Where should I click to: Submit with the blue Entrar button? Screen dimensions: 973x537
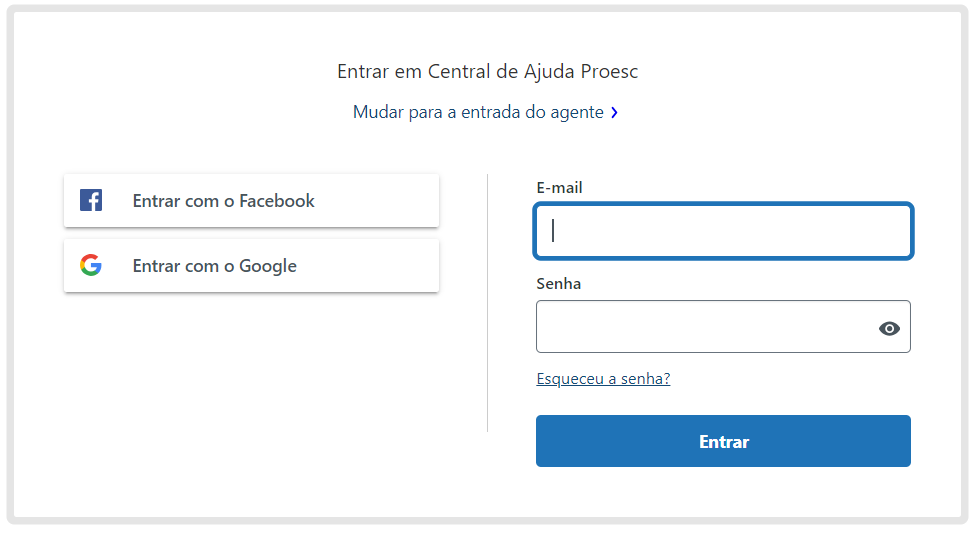pyautogui.click(x=724, y=441)
